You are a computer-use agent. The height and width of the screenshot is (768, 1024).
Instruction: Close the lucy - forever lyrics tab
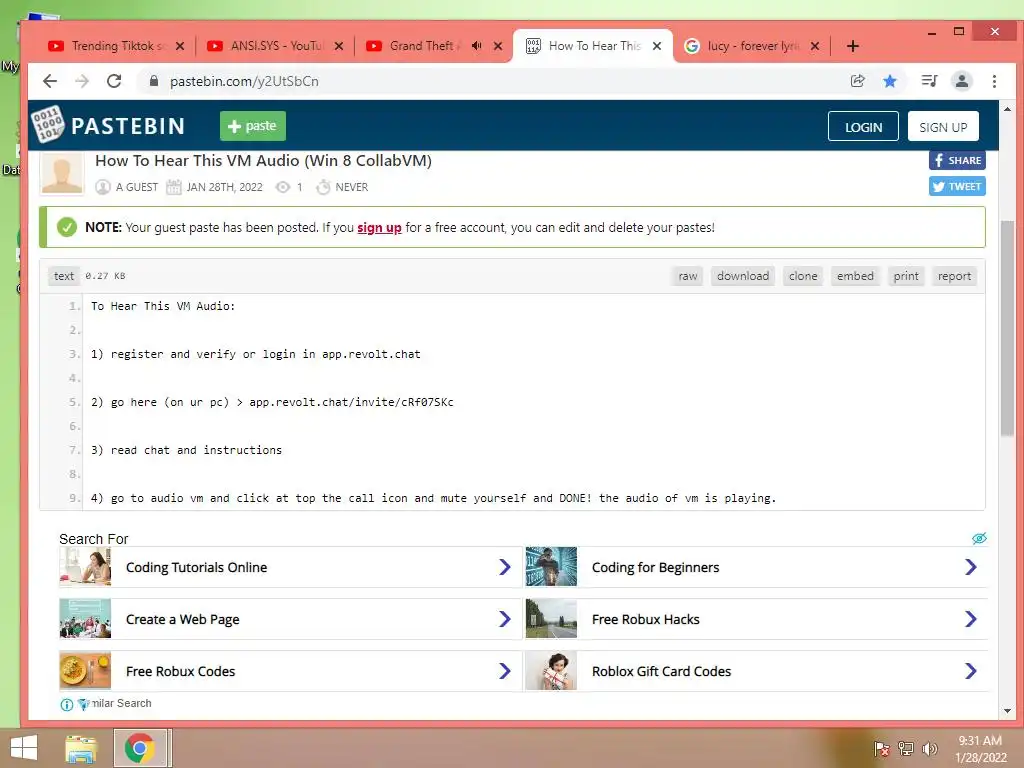[814, 46]
